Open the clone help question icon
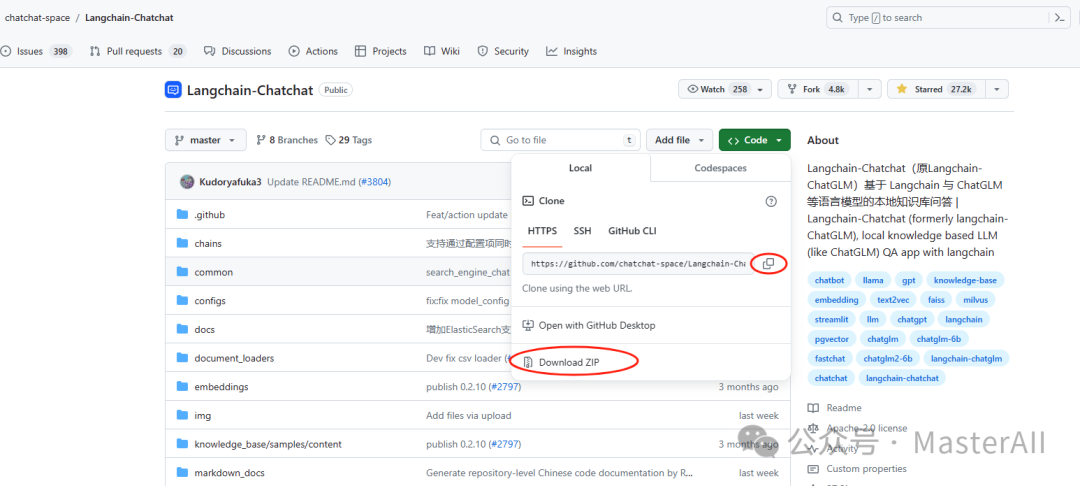This screenshot has width=1080, height=486. coord(771,201)
